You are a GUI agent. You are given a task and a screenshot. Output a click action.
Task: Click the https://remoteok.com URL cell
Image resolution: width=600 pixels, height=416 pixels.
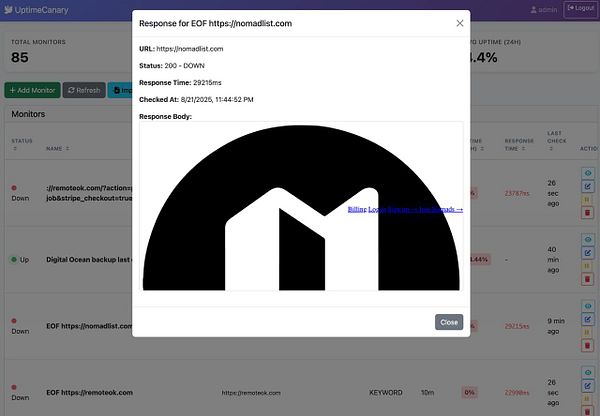click(x=251, y=393)
